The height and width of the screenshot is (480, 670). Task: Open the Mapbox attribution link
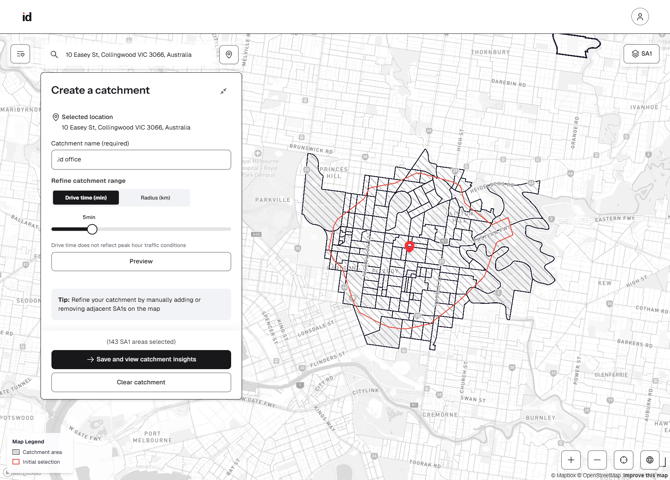(563, 475)
